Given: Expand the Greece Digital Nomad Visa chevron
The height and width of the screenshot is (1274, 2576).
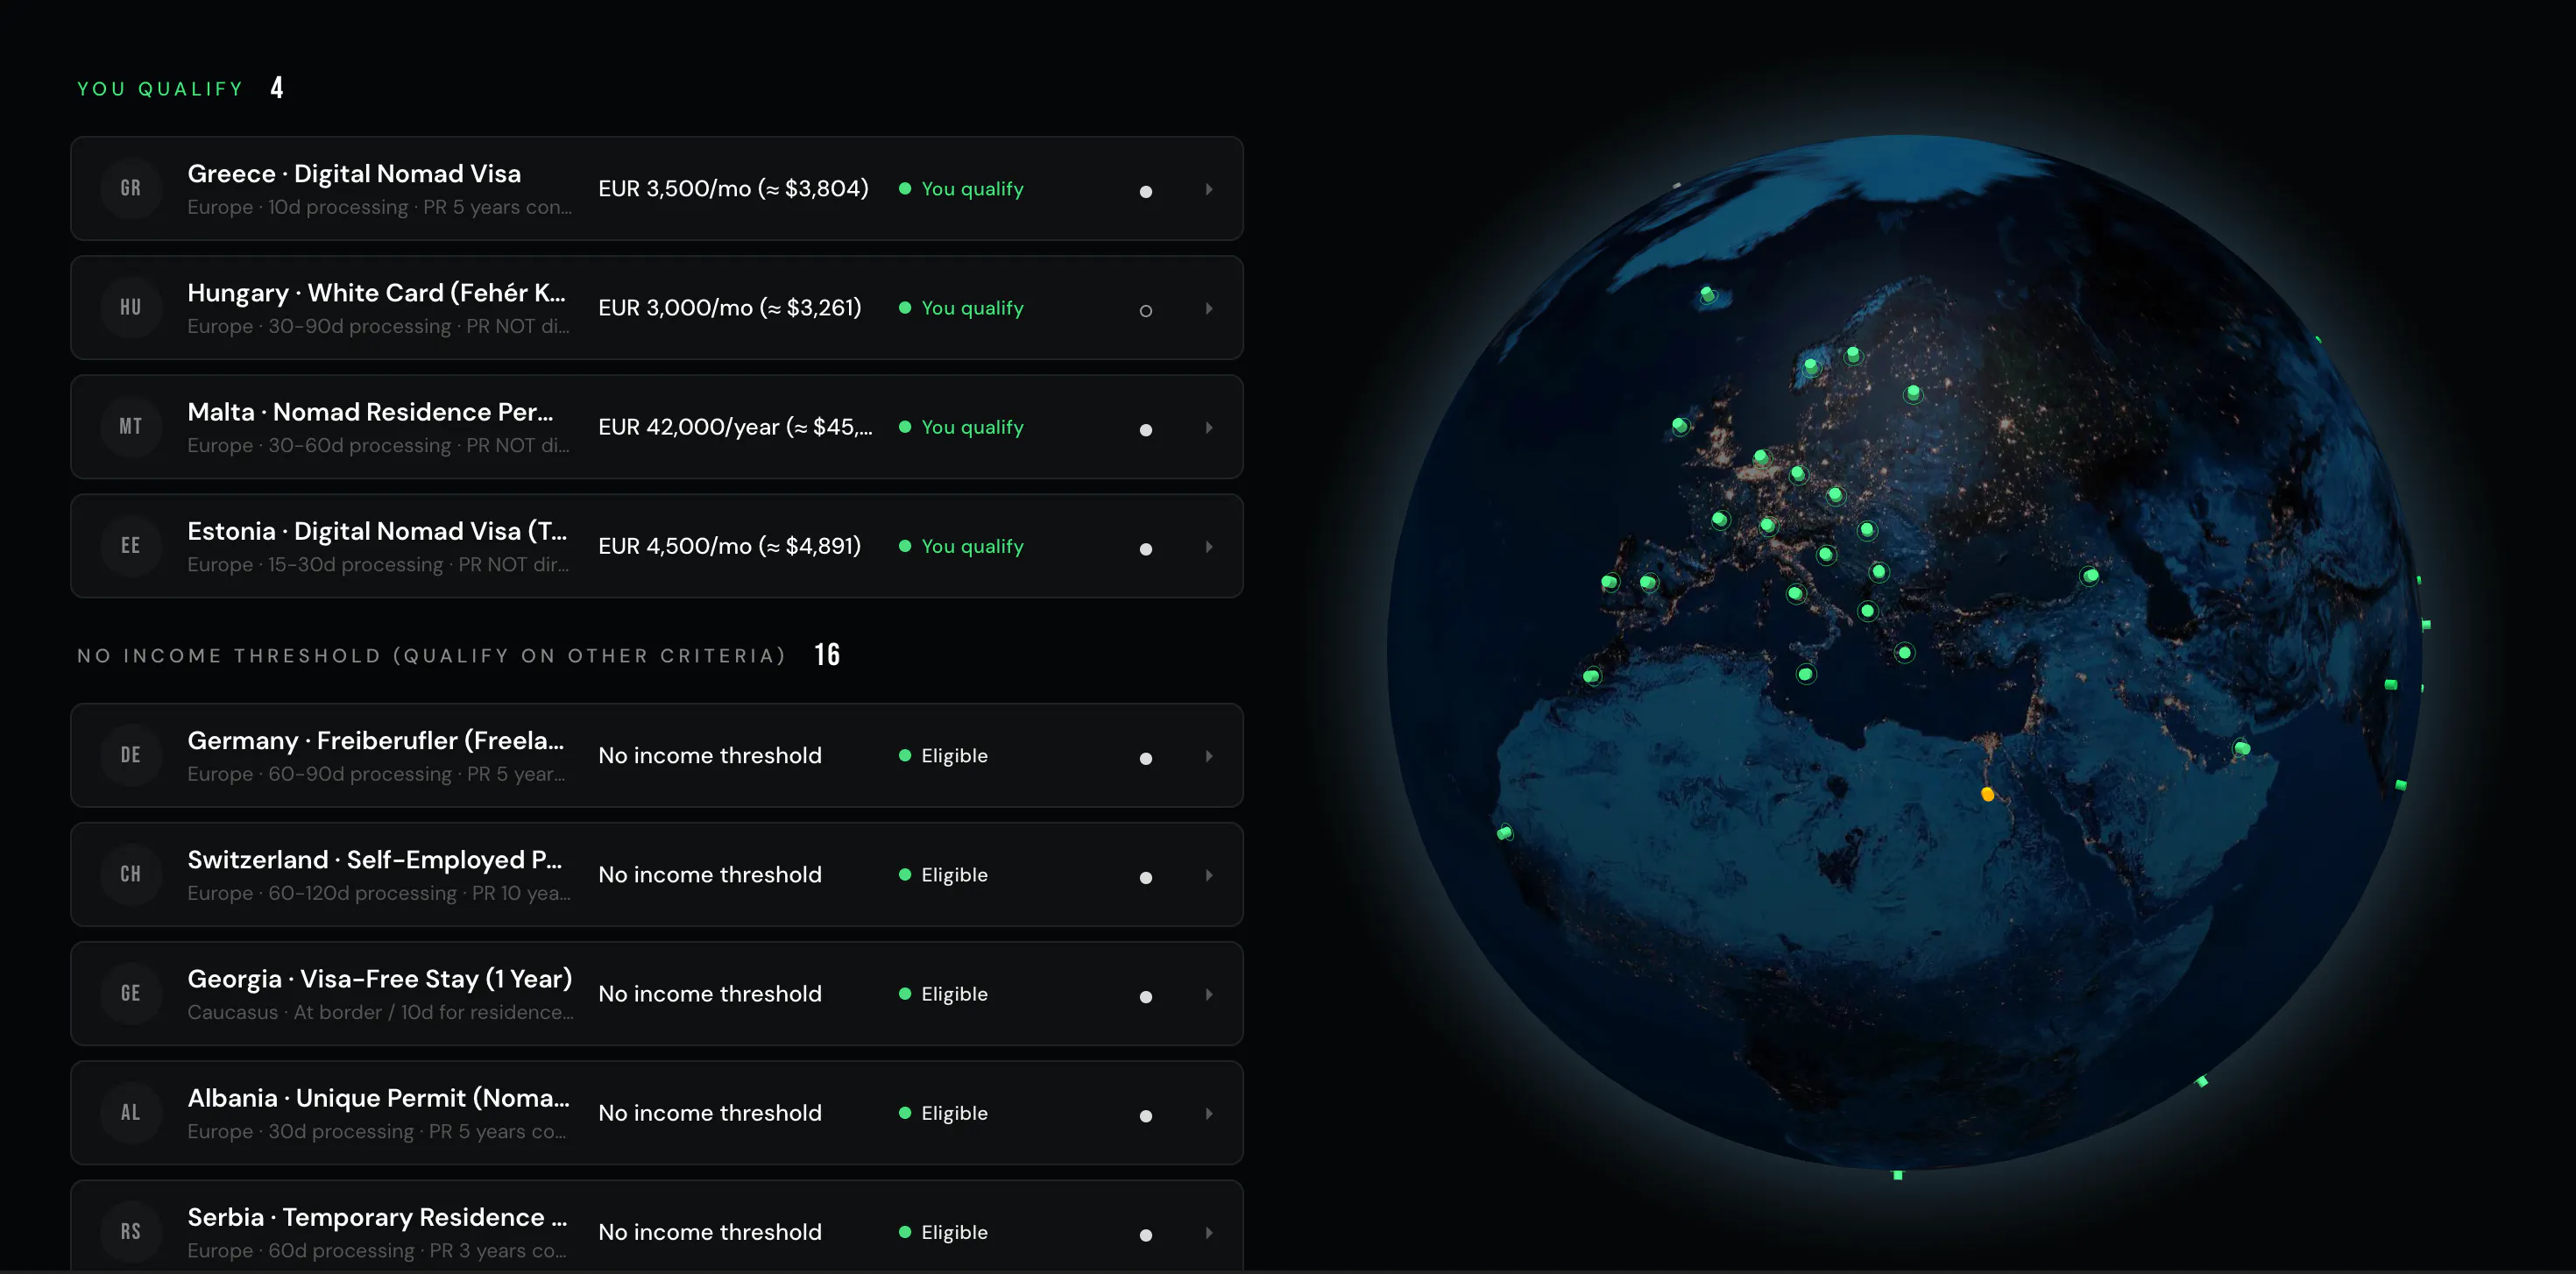Looking at the screenshot, I should pos(1209,189).
